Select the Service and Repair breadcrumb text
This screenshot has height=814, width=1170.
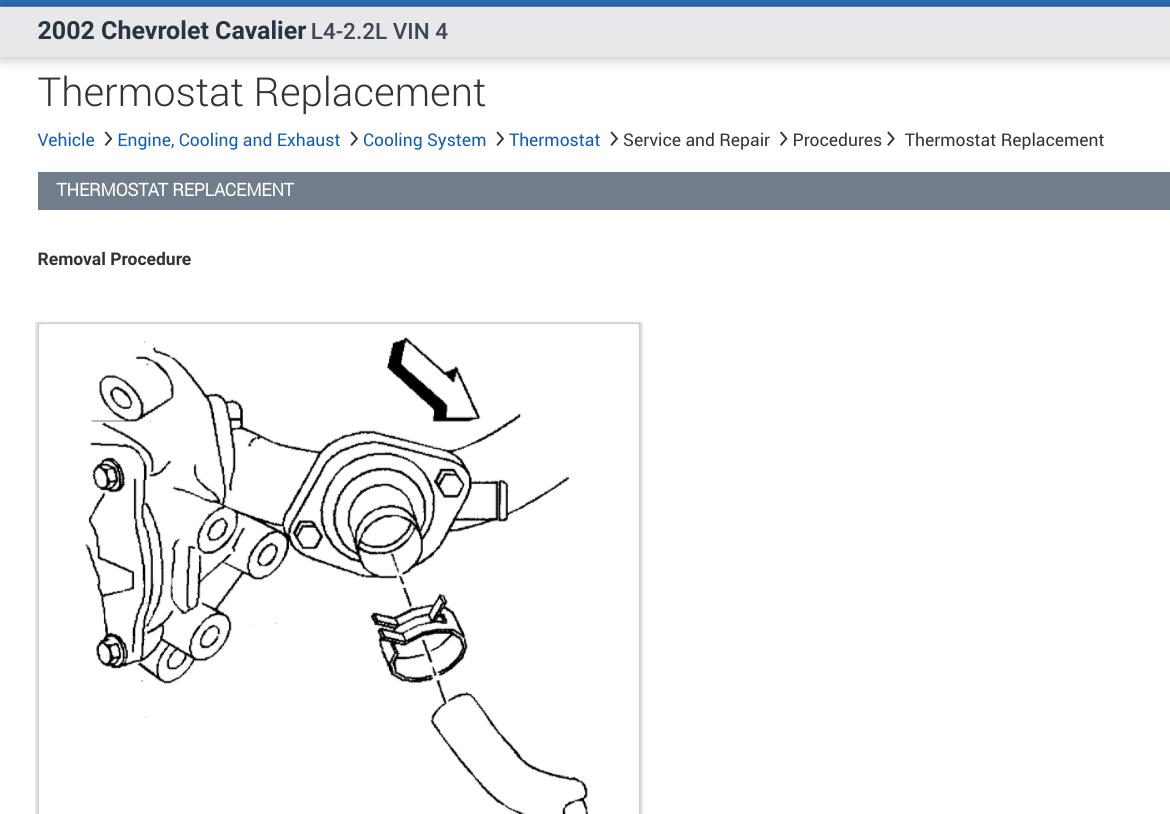696,140
